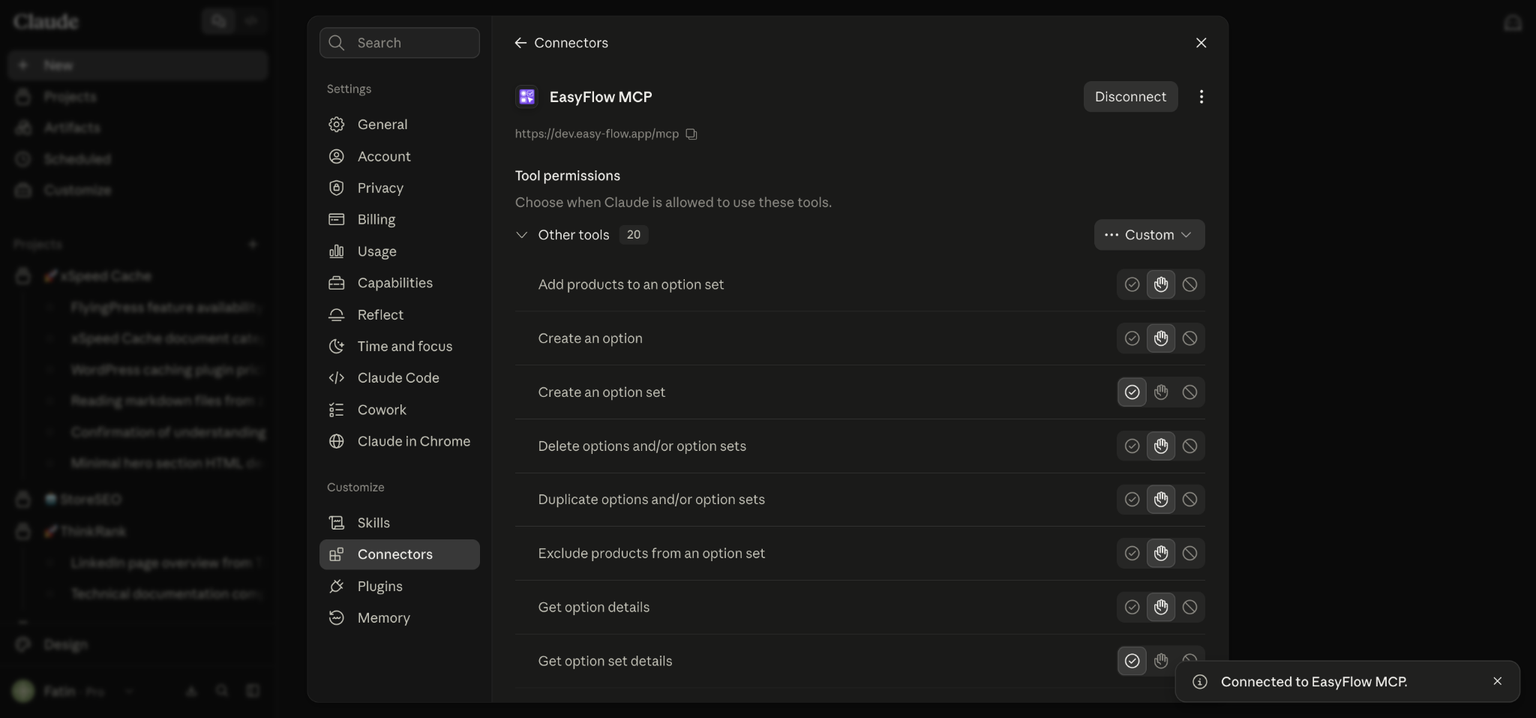Block 'Add products to an option set' tool
The height and width of the screenshot is (718, 1536).
(1190, 285)
